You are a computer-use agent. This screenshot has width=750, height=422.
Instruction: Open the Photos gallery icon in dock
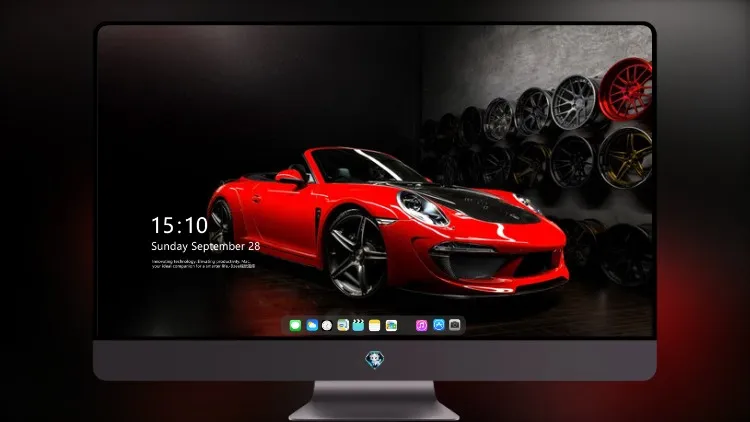pos(391,325)
